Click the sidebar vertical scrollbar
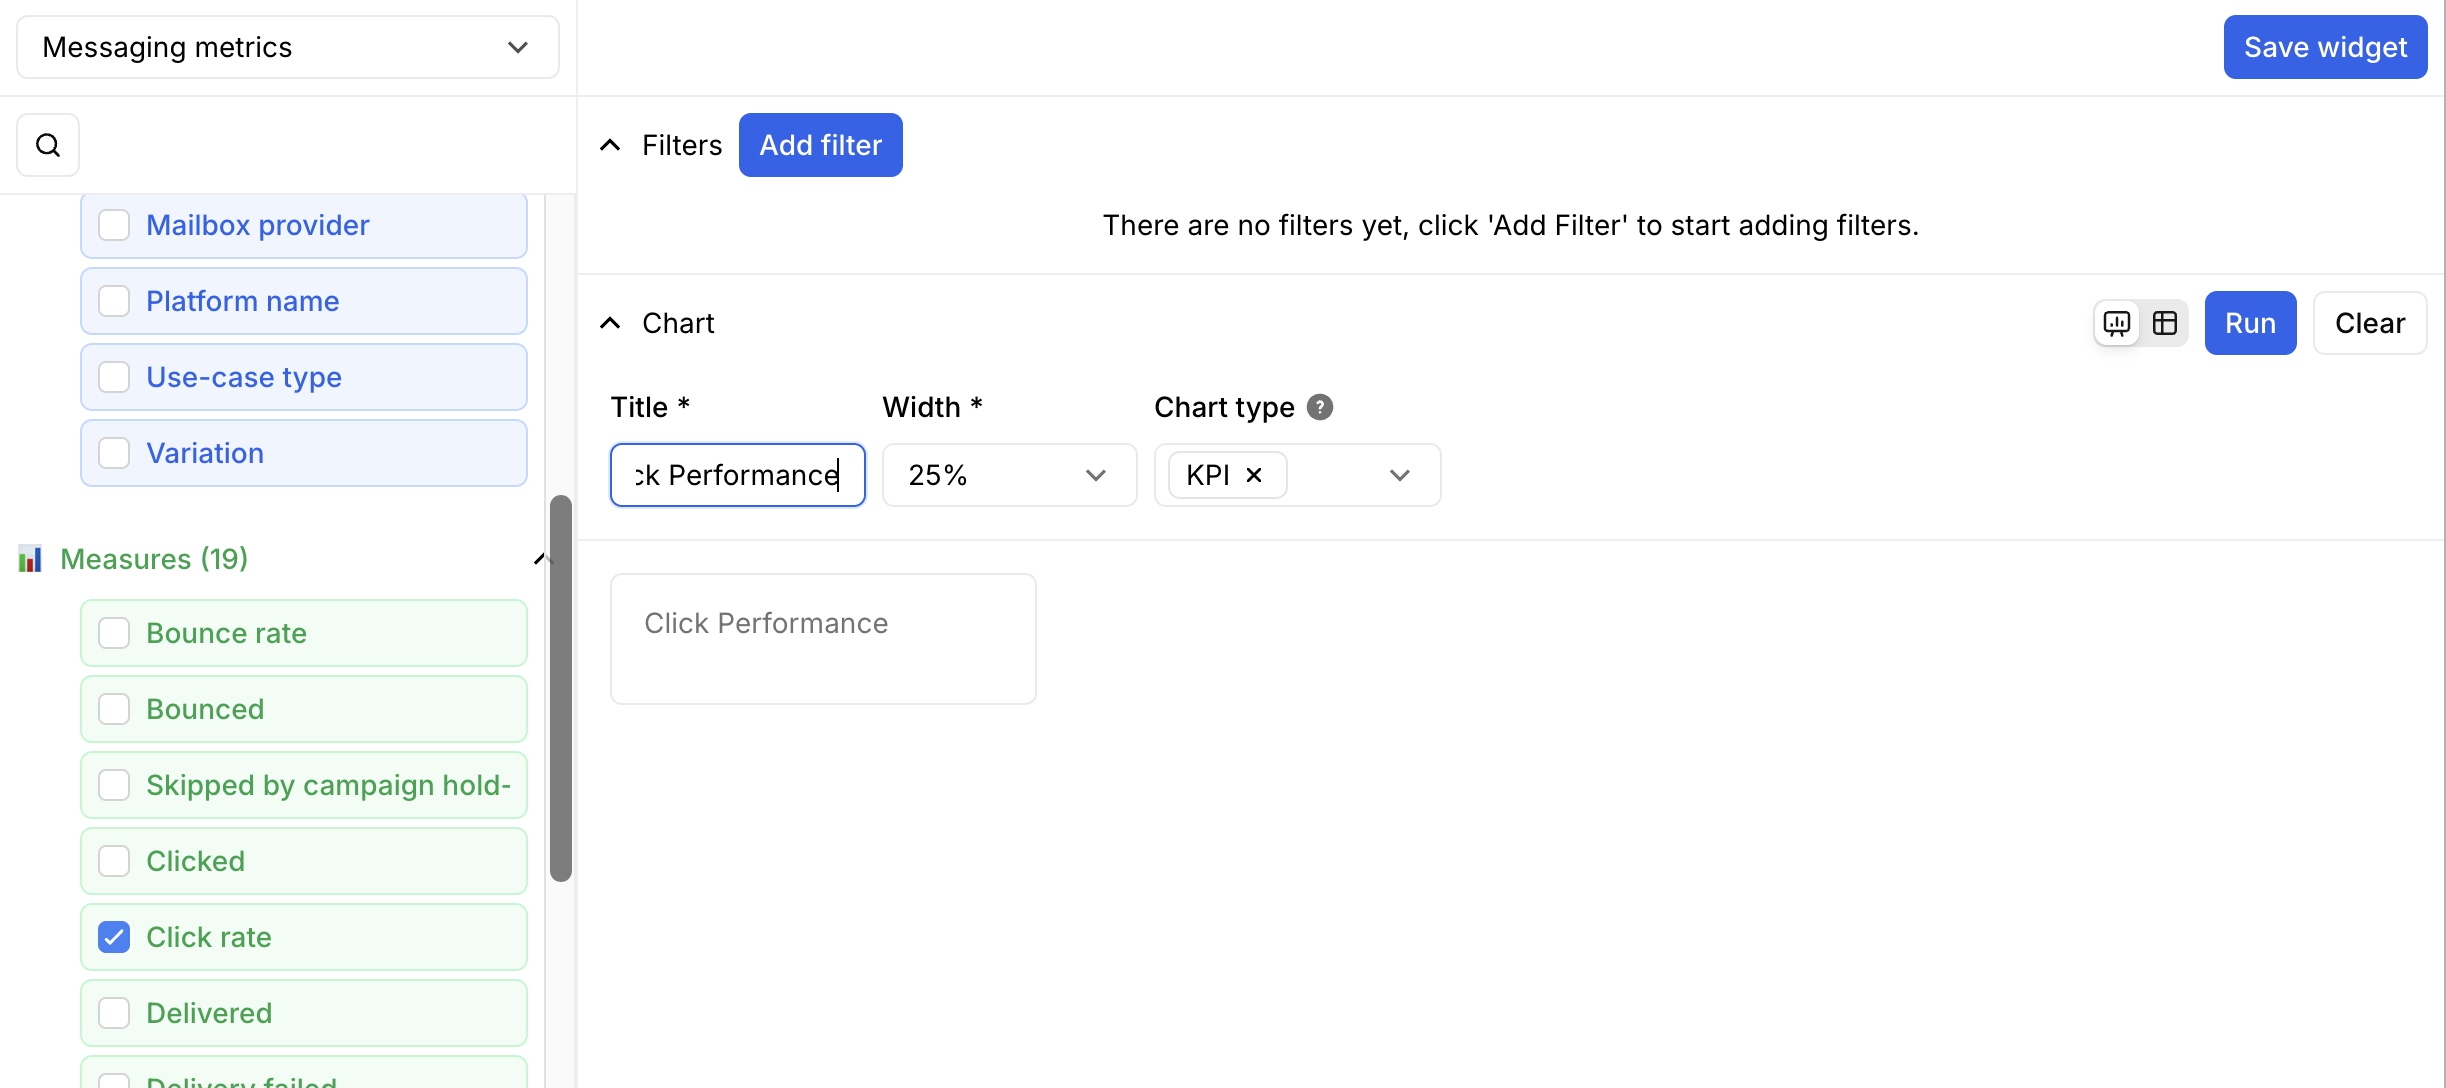 pos(561,688)
